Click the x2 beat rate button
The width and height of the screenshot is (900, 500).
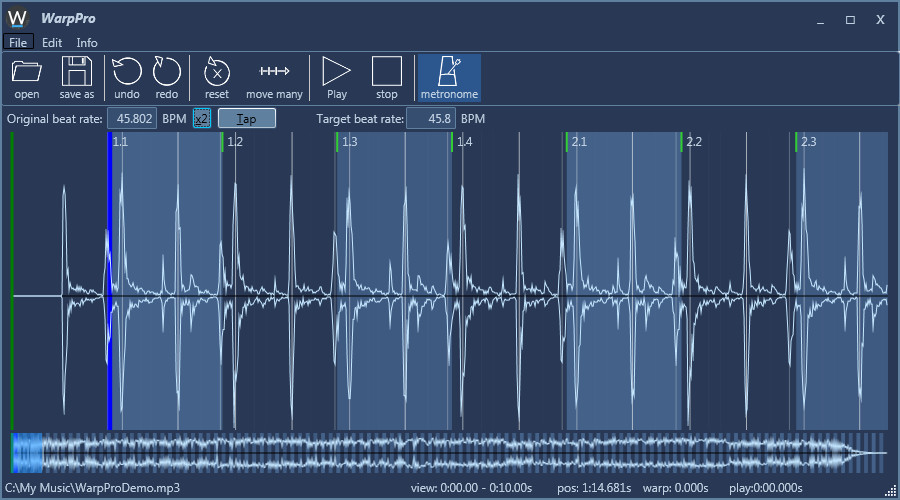click(201, 119)
